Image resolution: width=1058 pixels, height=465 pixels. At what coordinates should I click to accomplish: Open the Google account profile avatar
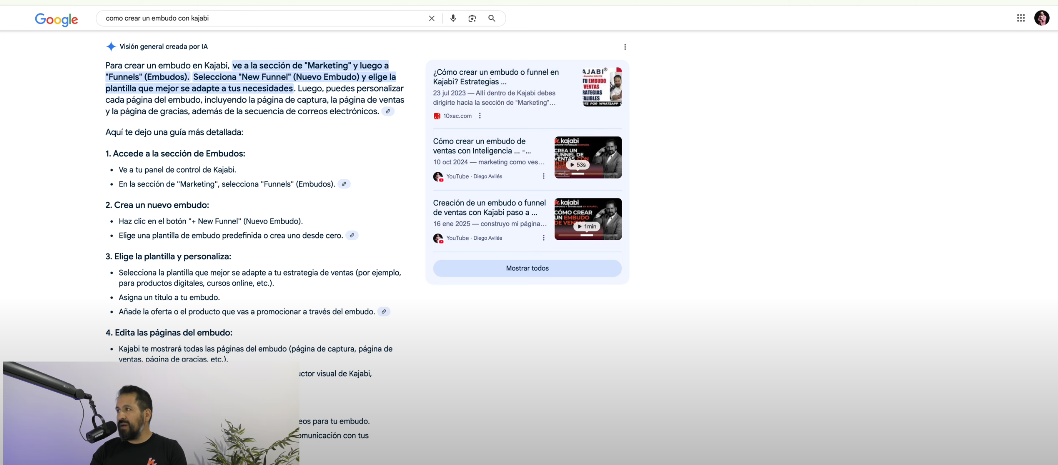tap(1042, 18)
